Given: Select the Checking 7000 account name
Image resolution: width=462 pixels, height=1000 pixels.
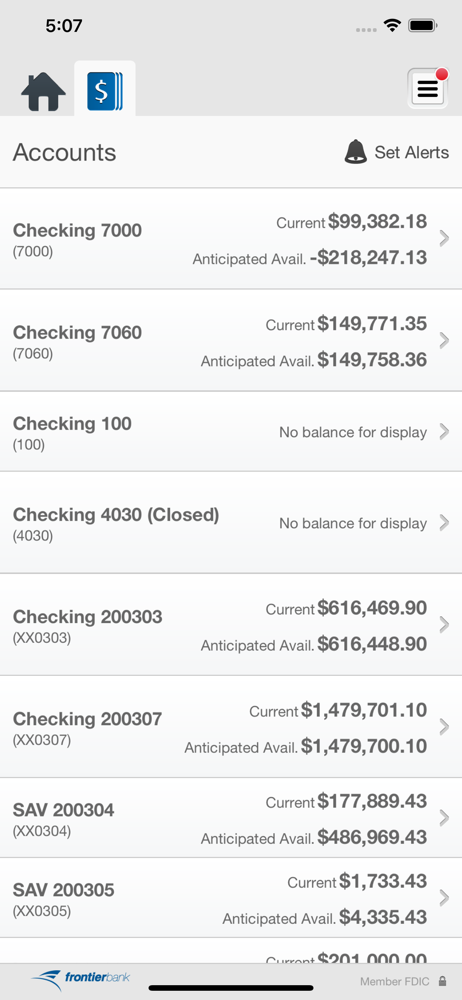Looking at the screenshot, I should point(77,230).
